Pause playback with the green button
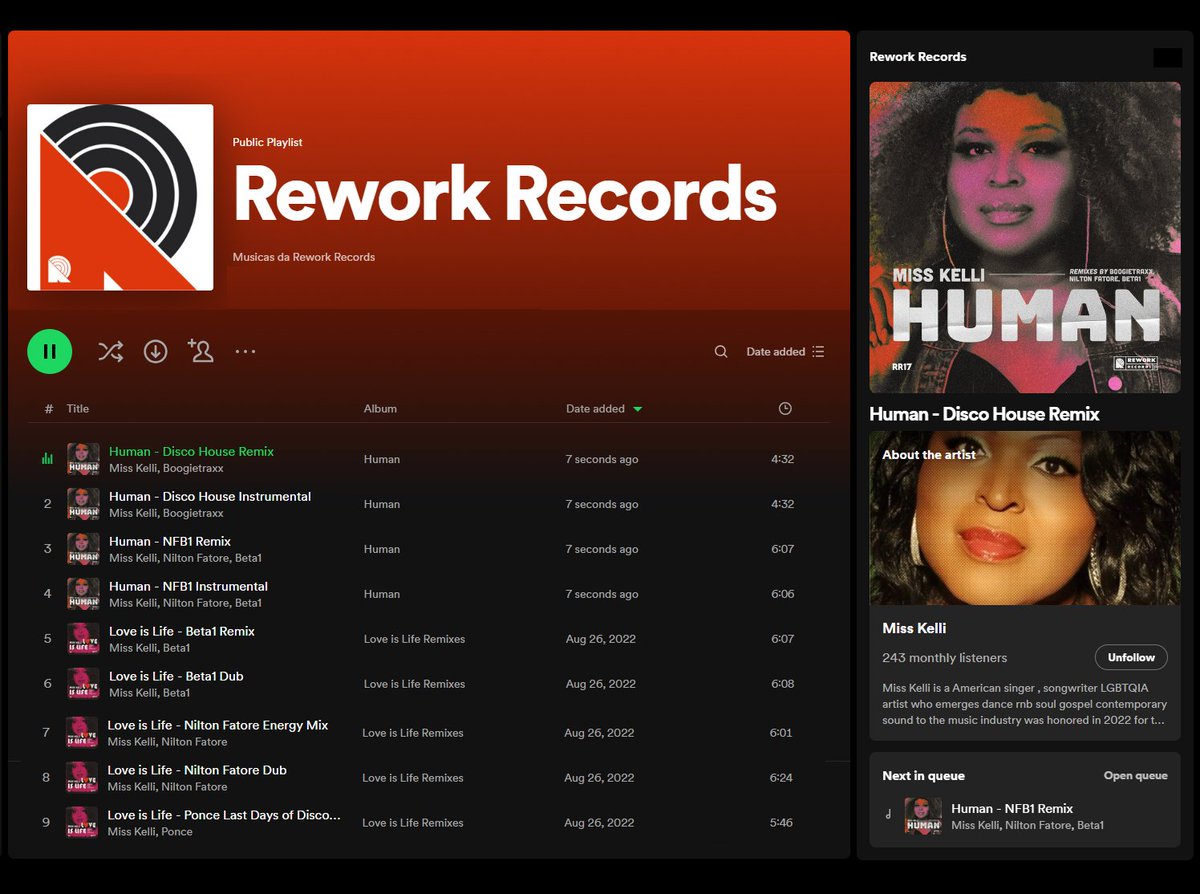The height and width of the screenshot is (894, 1200). (49, 351)
